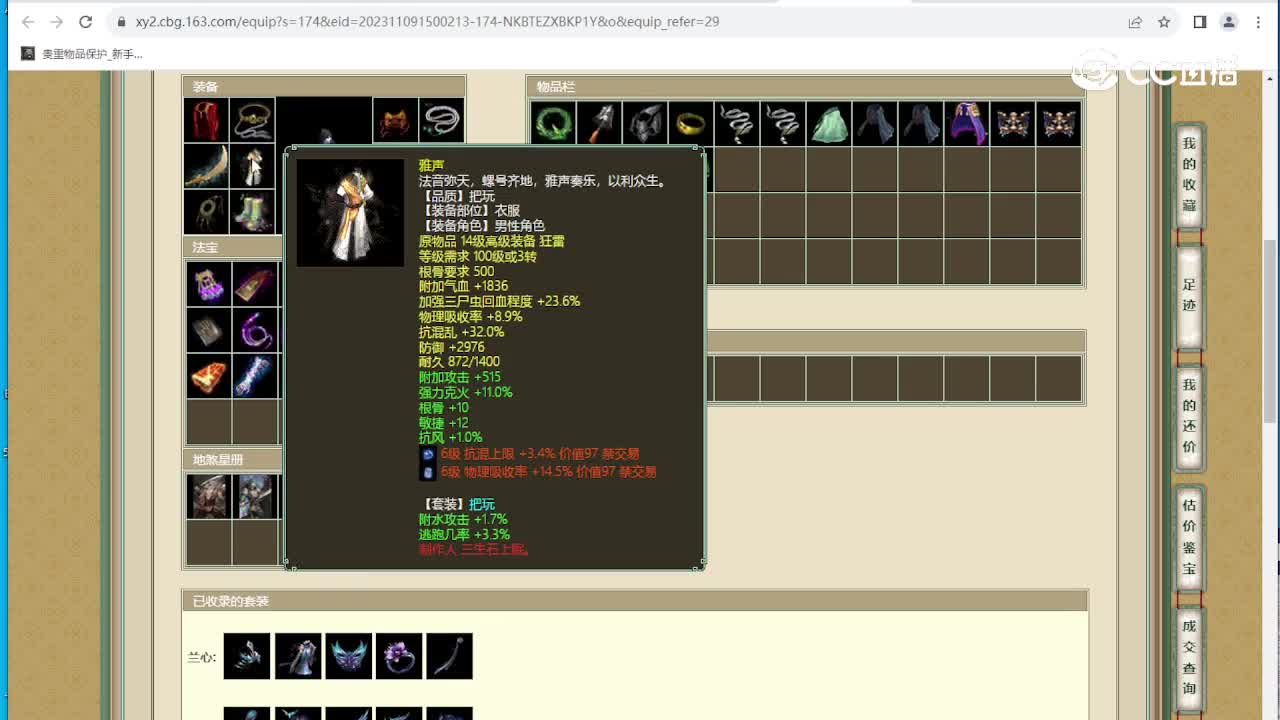
Task: Click the silver chain item in the equipment panel
Action: (x=441, y=120)
